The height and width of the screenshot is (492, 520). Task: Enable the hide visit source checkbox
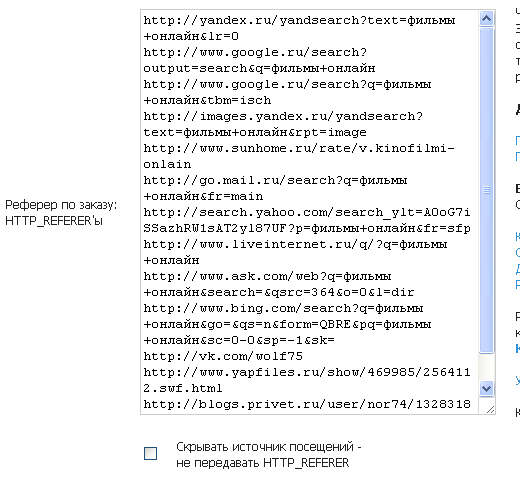(x=150, y=453)
